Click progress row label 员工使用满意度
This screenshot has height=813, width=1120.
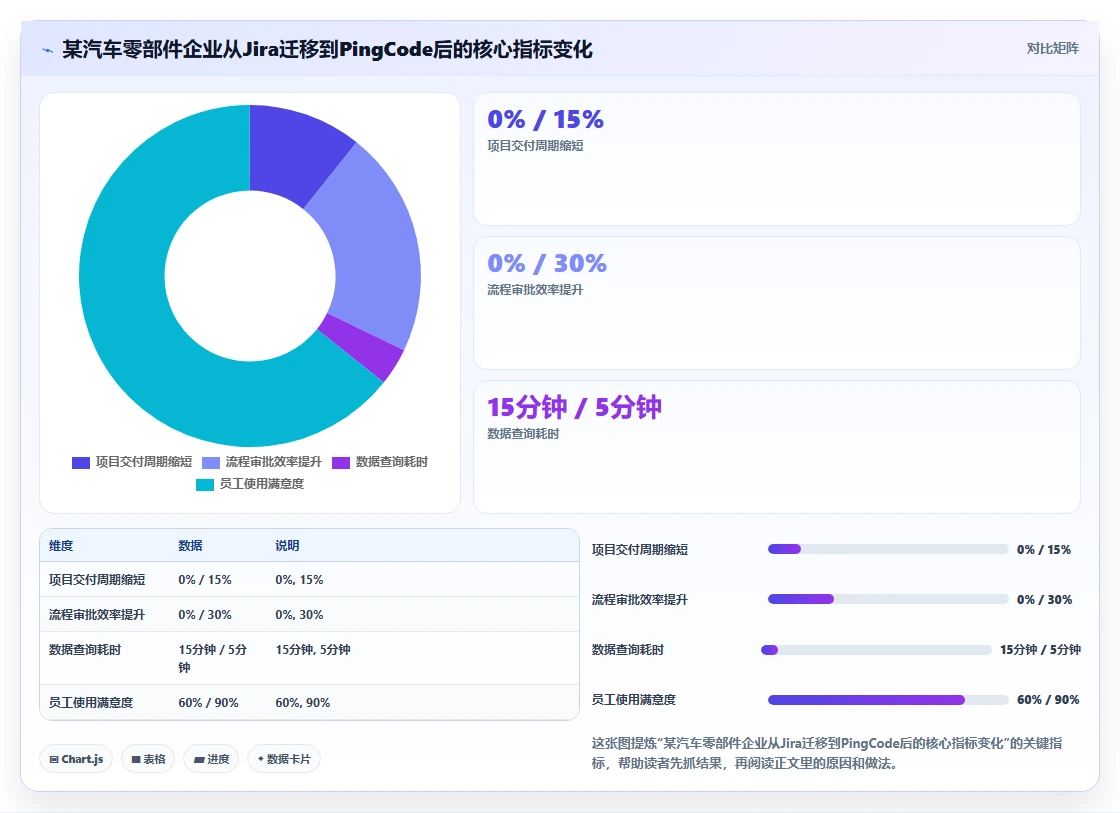click(x=634, y=699)
